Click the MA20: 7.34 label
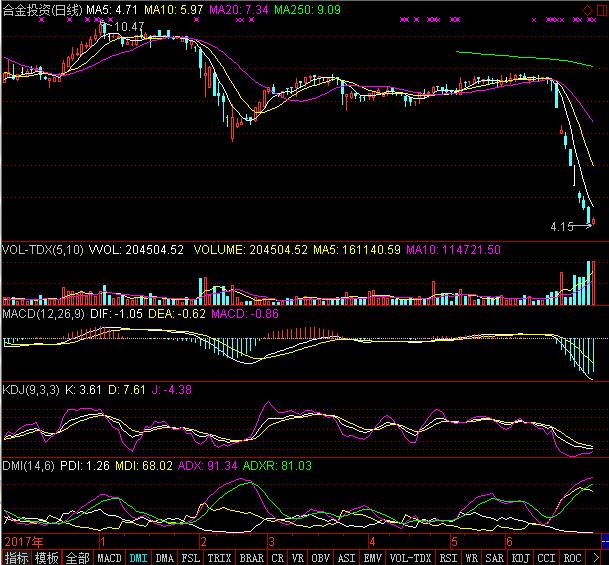Image resolution: width=609 pixels, height=565 pixels. [238, 10]
